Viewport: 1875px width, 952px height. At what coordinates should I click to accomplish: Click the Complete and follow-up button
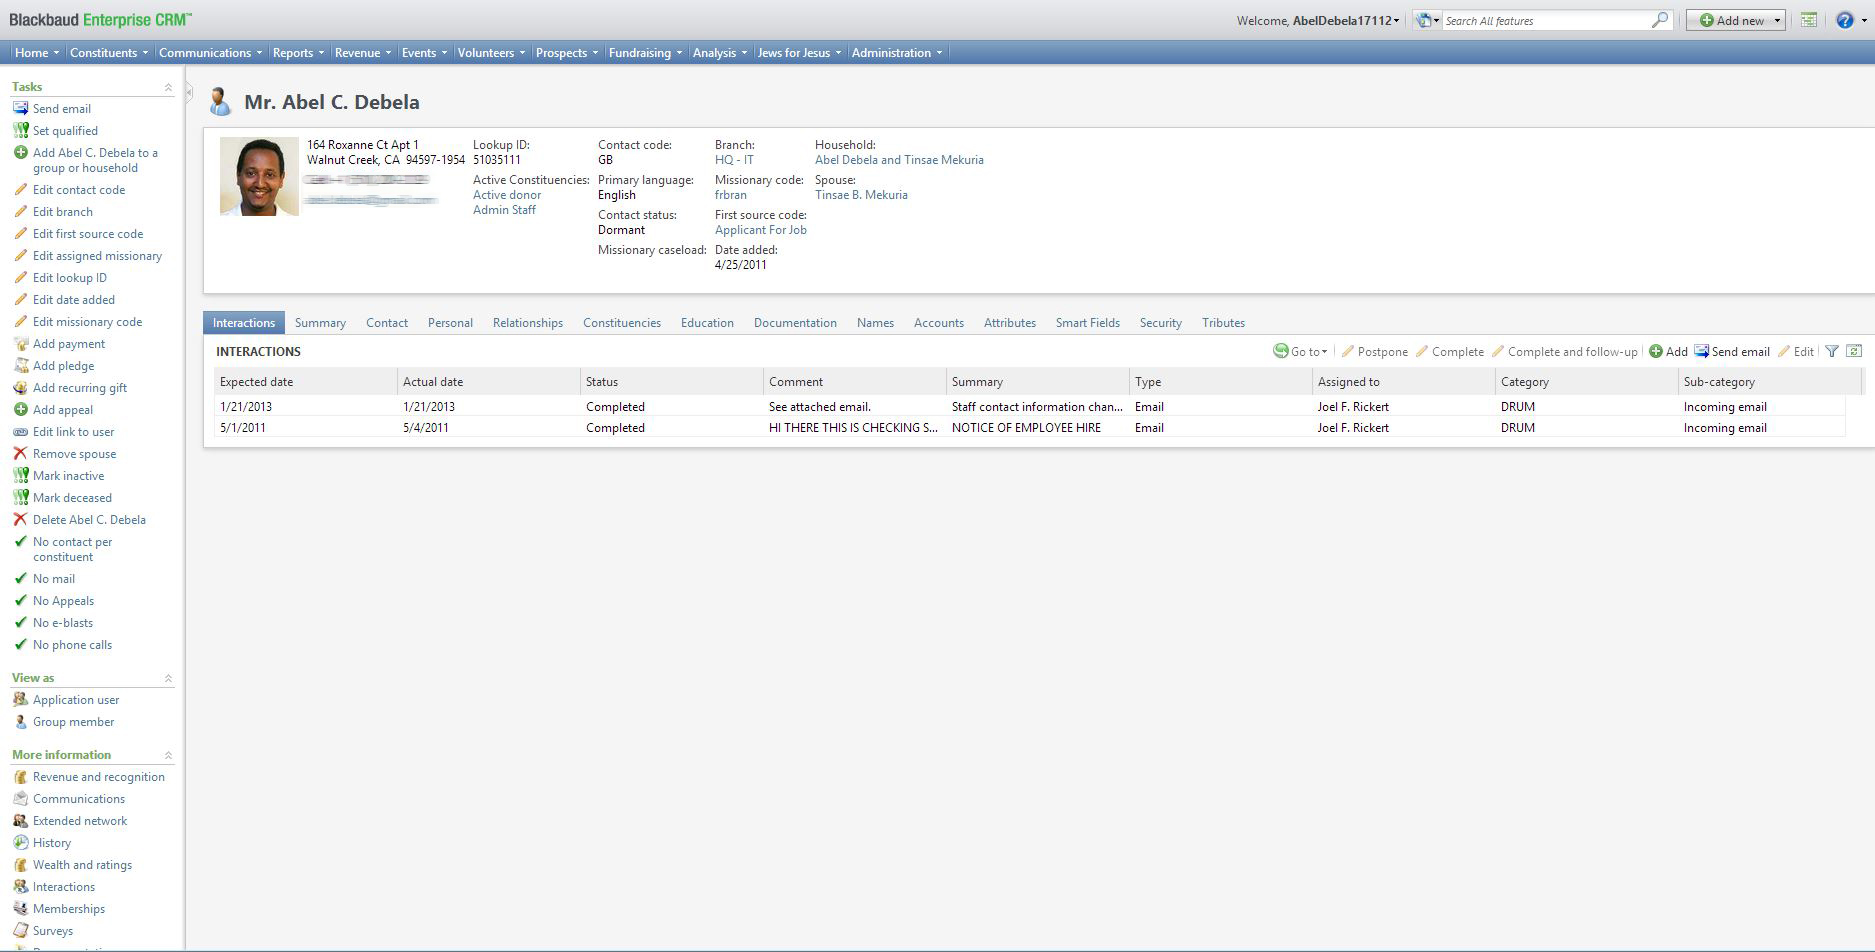point(1571,351)
